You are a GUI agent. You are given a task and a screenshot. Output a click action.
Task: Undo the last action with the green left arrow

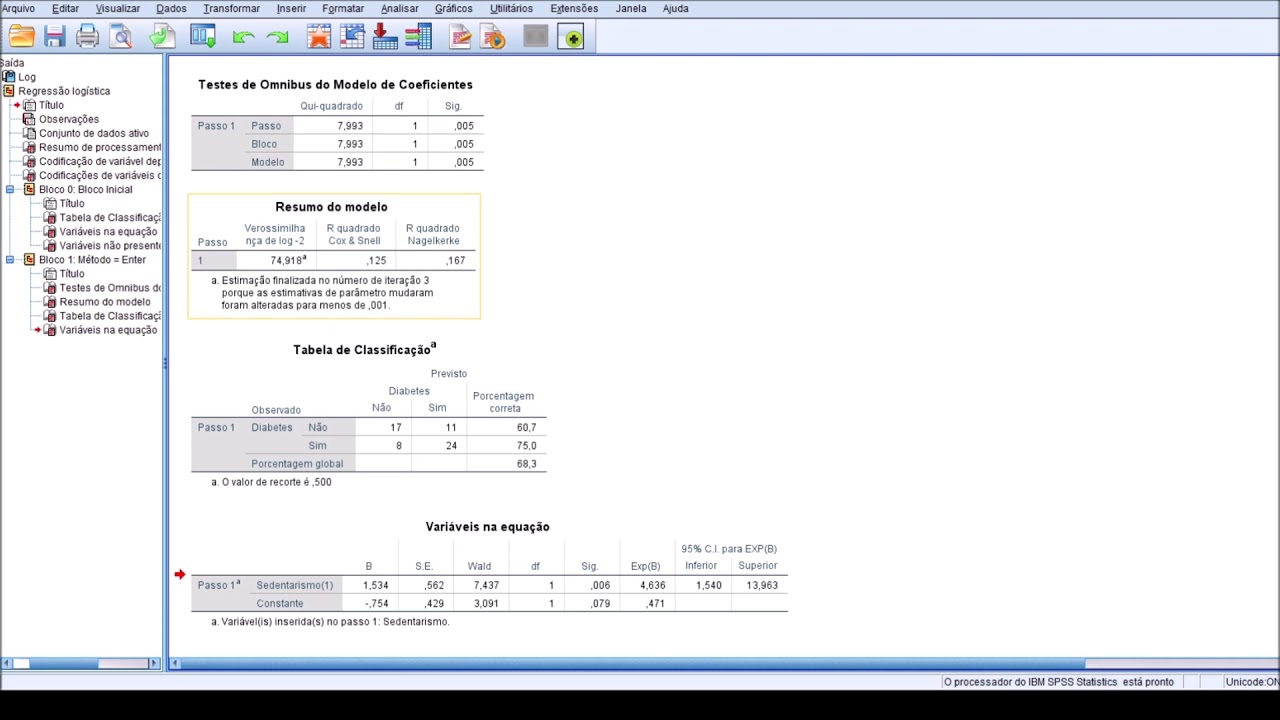[x=243, y=38]
